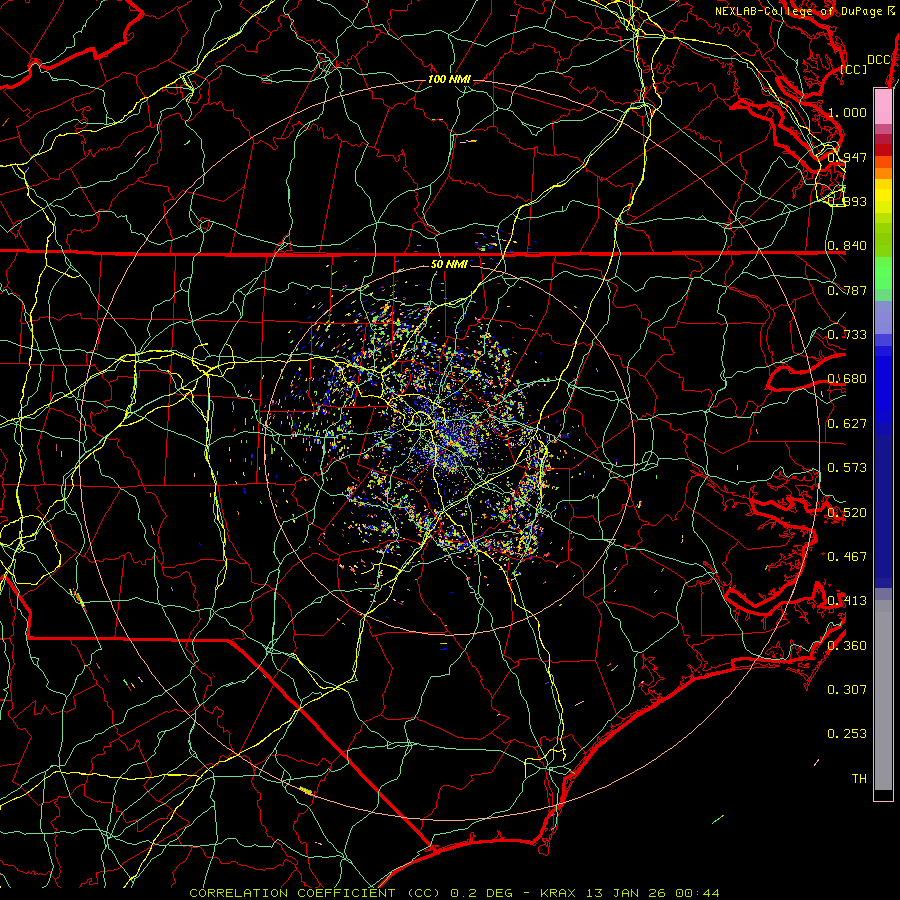Screen dimensions: 900x900
Task: Click the "[CC]" units label
Action: [x=854, y=69]
